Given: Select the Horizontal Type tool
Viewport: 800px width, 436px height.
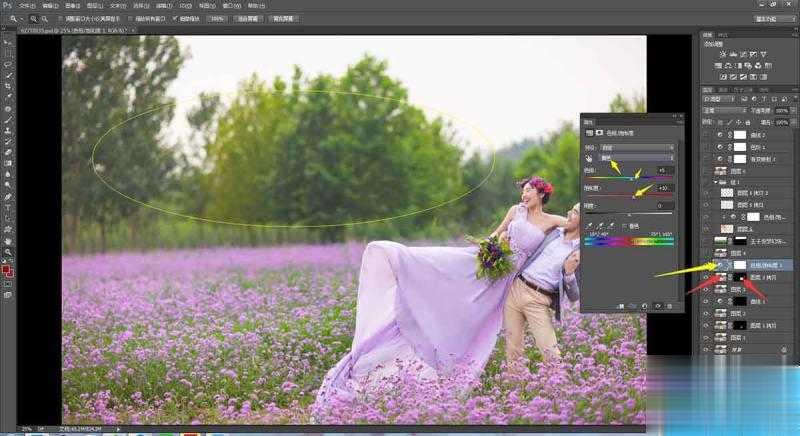Looking at the screenshot, I should click(x=8, y=208).
